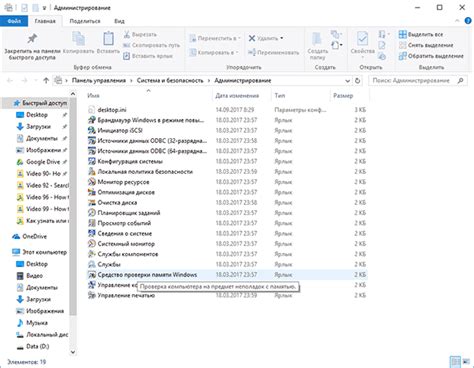Select OneDrive in navigation pane

30,237
